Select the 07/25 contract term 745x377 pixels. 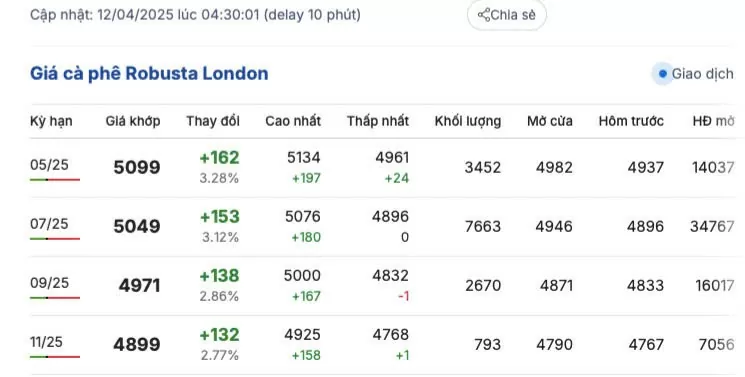pyautogui.click(x=49, y=224)
